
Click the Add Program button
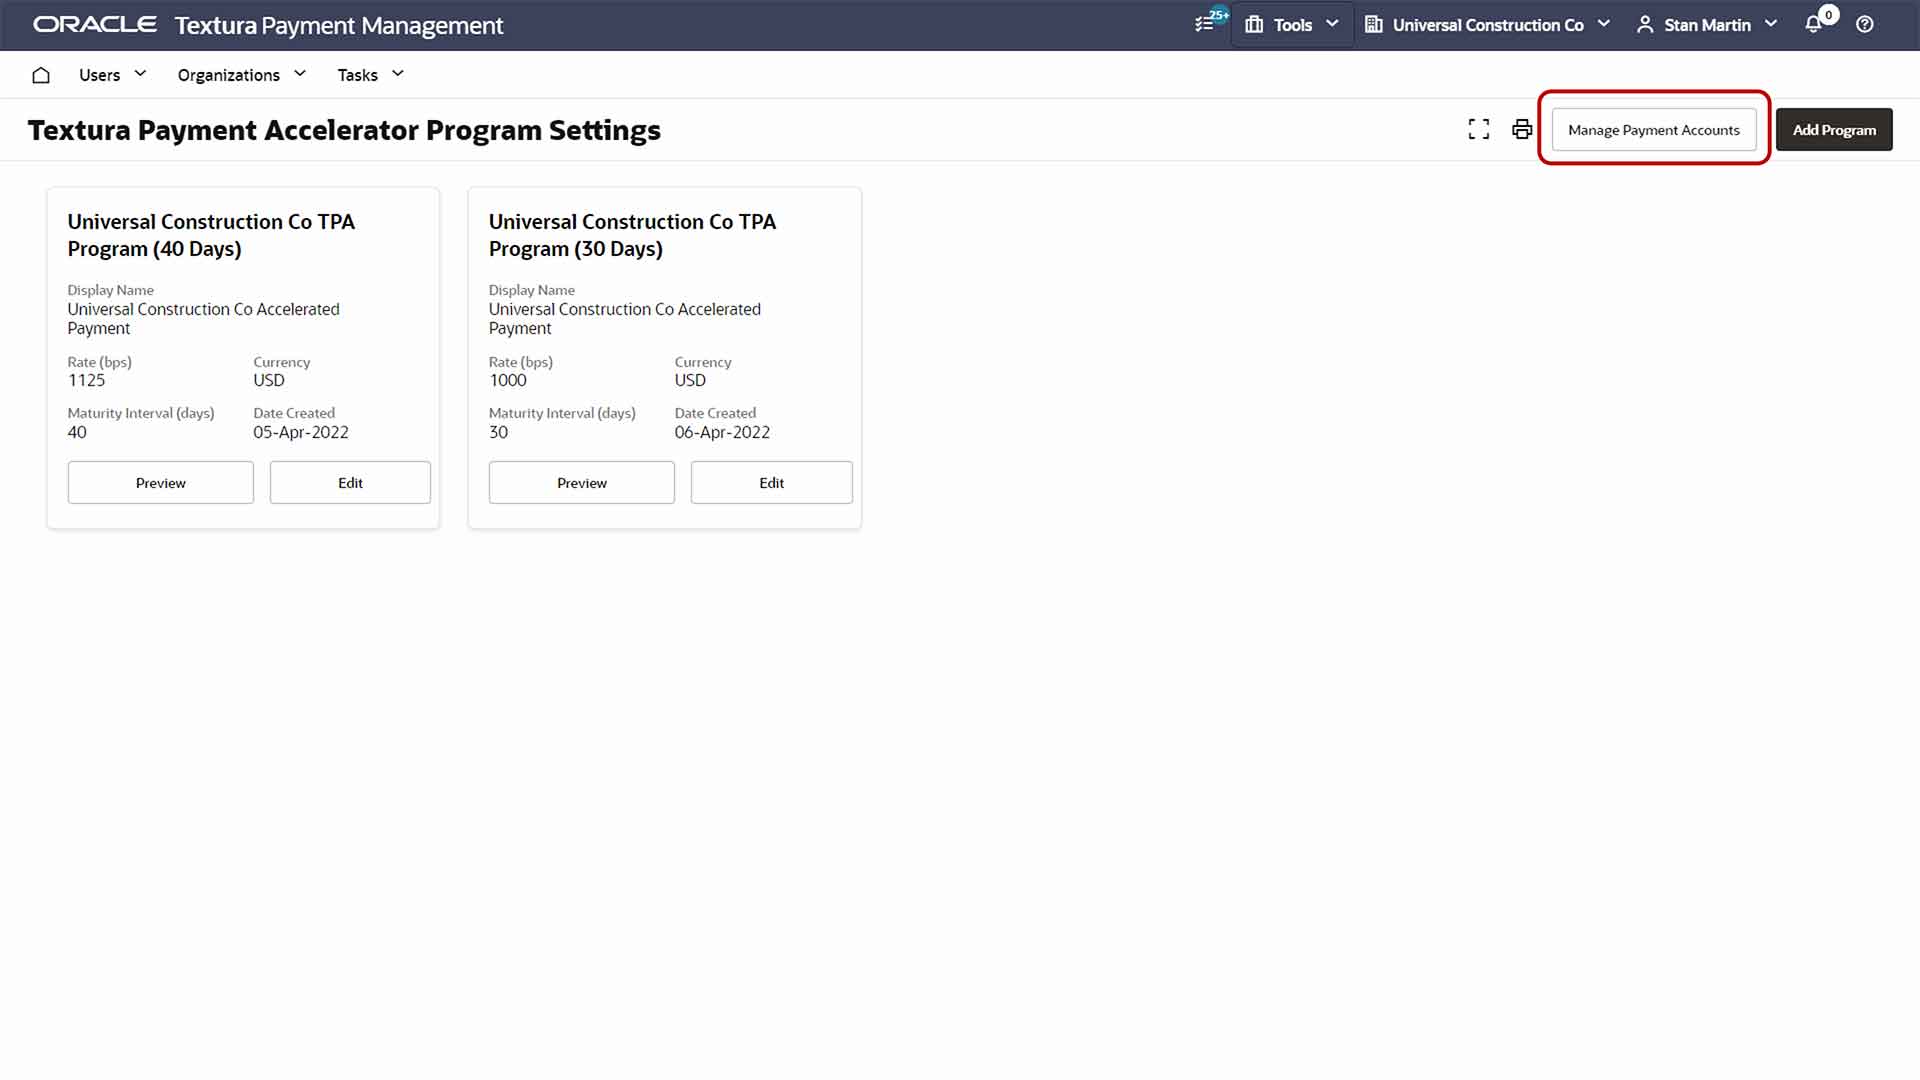tap(1834, 129)
